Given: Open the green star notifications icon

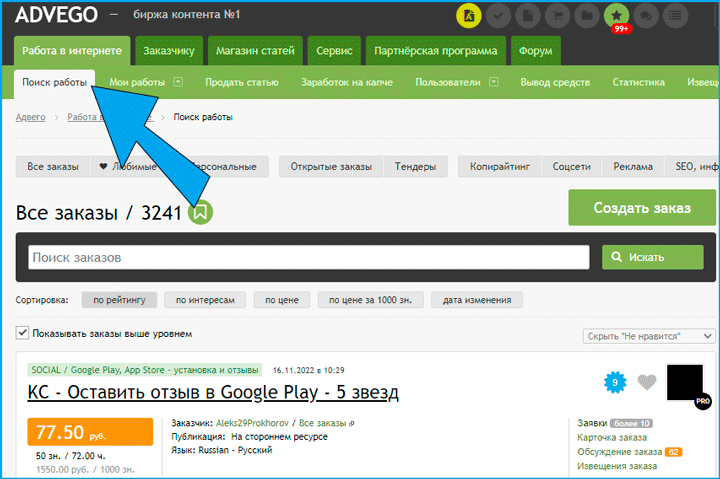Looking at the screenshot, I should [x=617, y=16].
